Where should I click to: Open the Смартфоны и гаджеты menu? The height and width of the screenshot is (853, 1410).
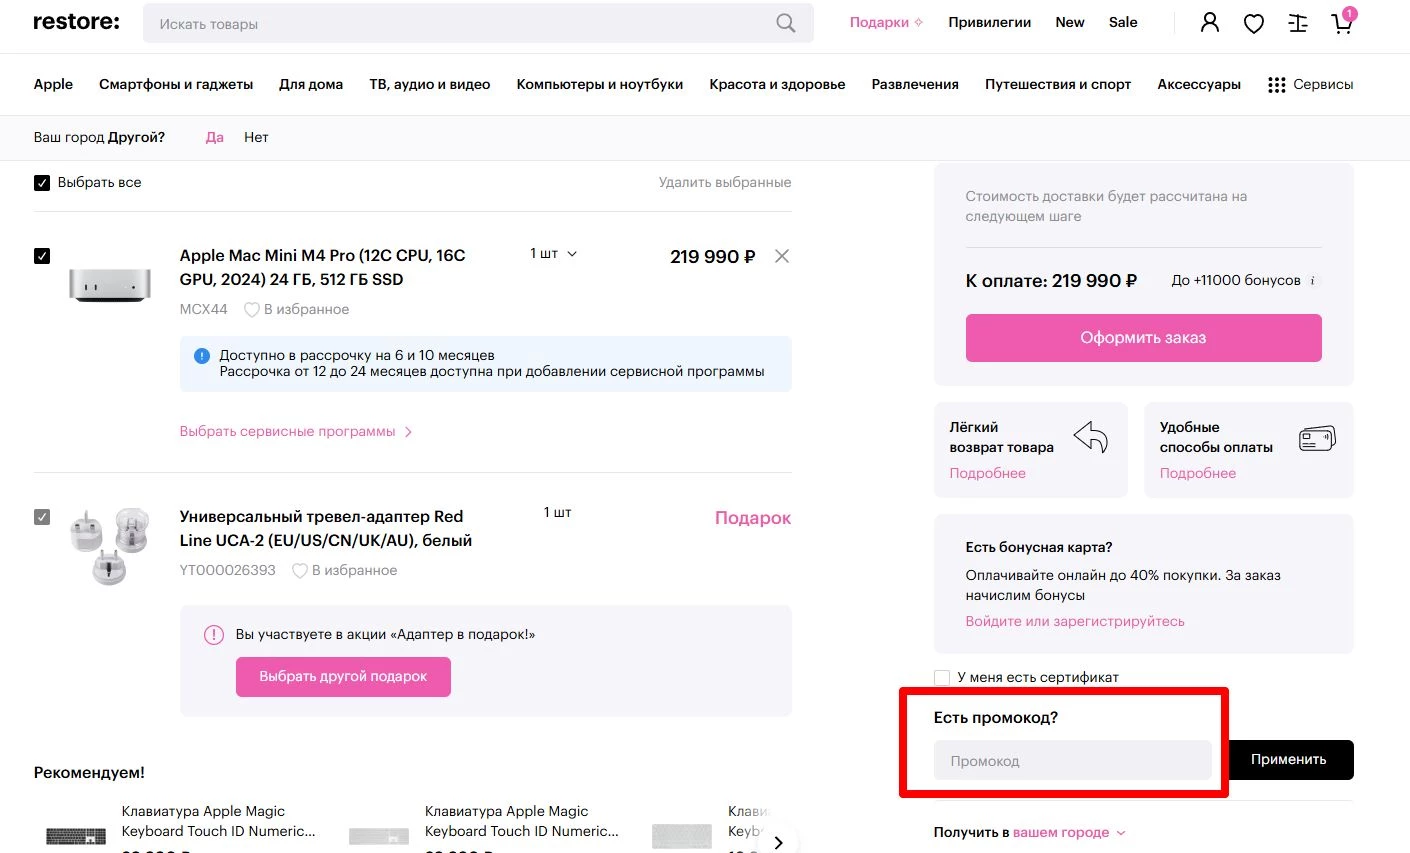click(x=176, y=84)
